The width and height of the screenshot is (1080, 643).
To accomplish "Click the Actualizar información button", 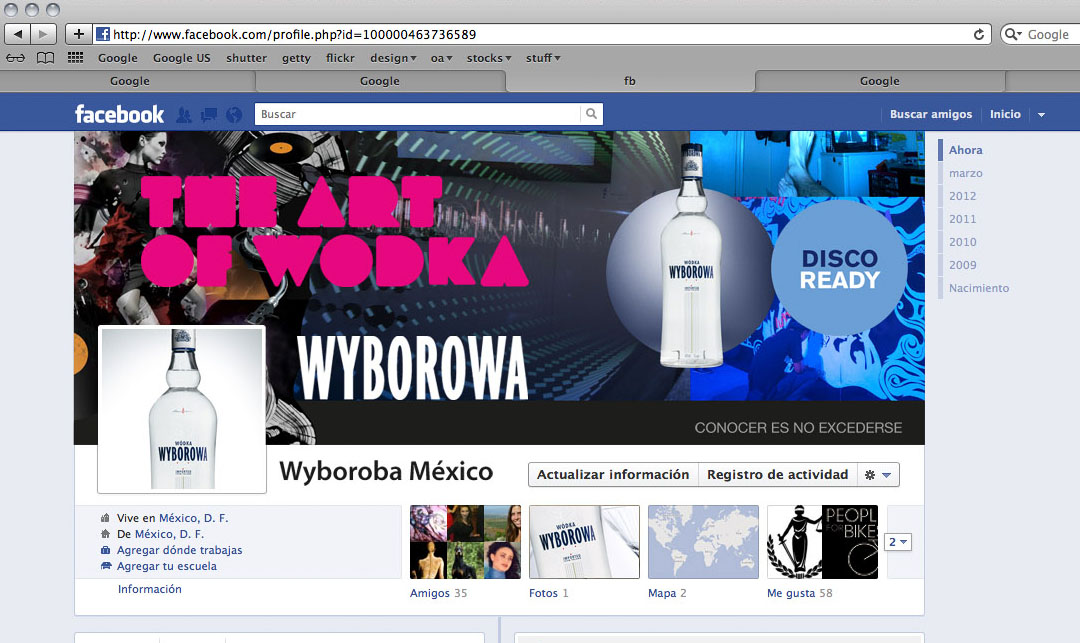I will (613, 474).
